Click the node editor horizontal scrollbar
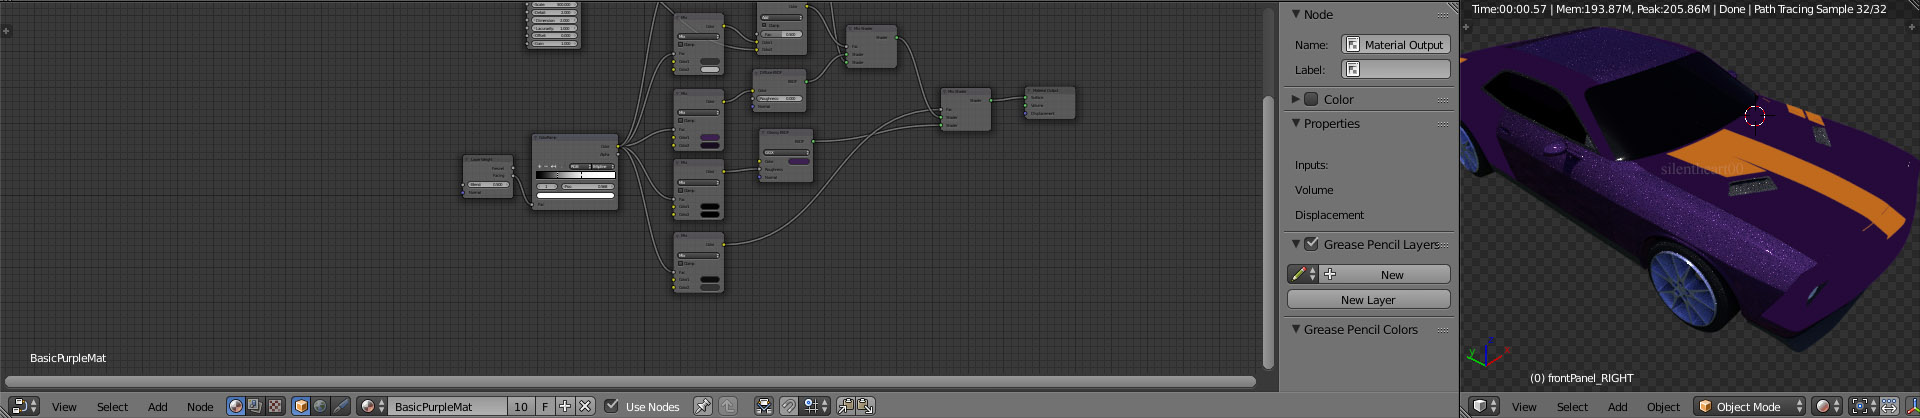Viewport: 1920px width, 418px height. point(630,381)
